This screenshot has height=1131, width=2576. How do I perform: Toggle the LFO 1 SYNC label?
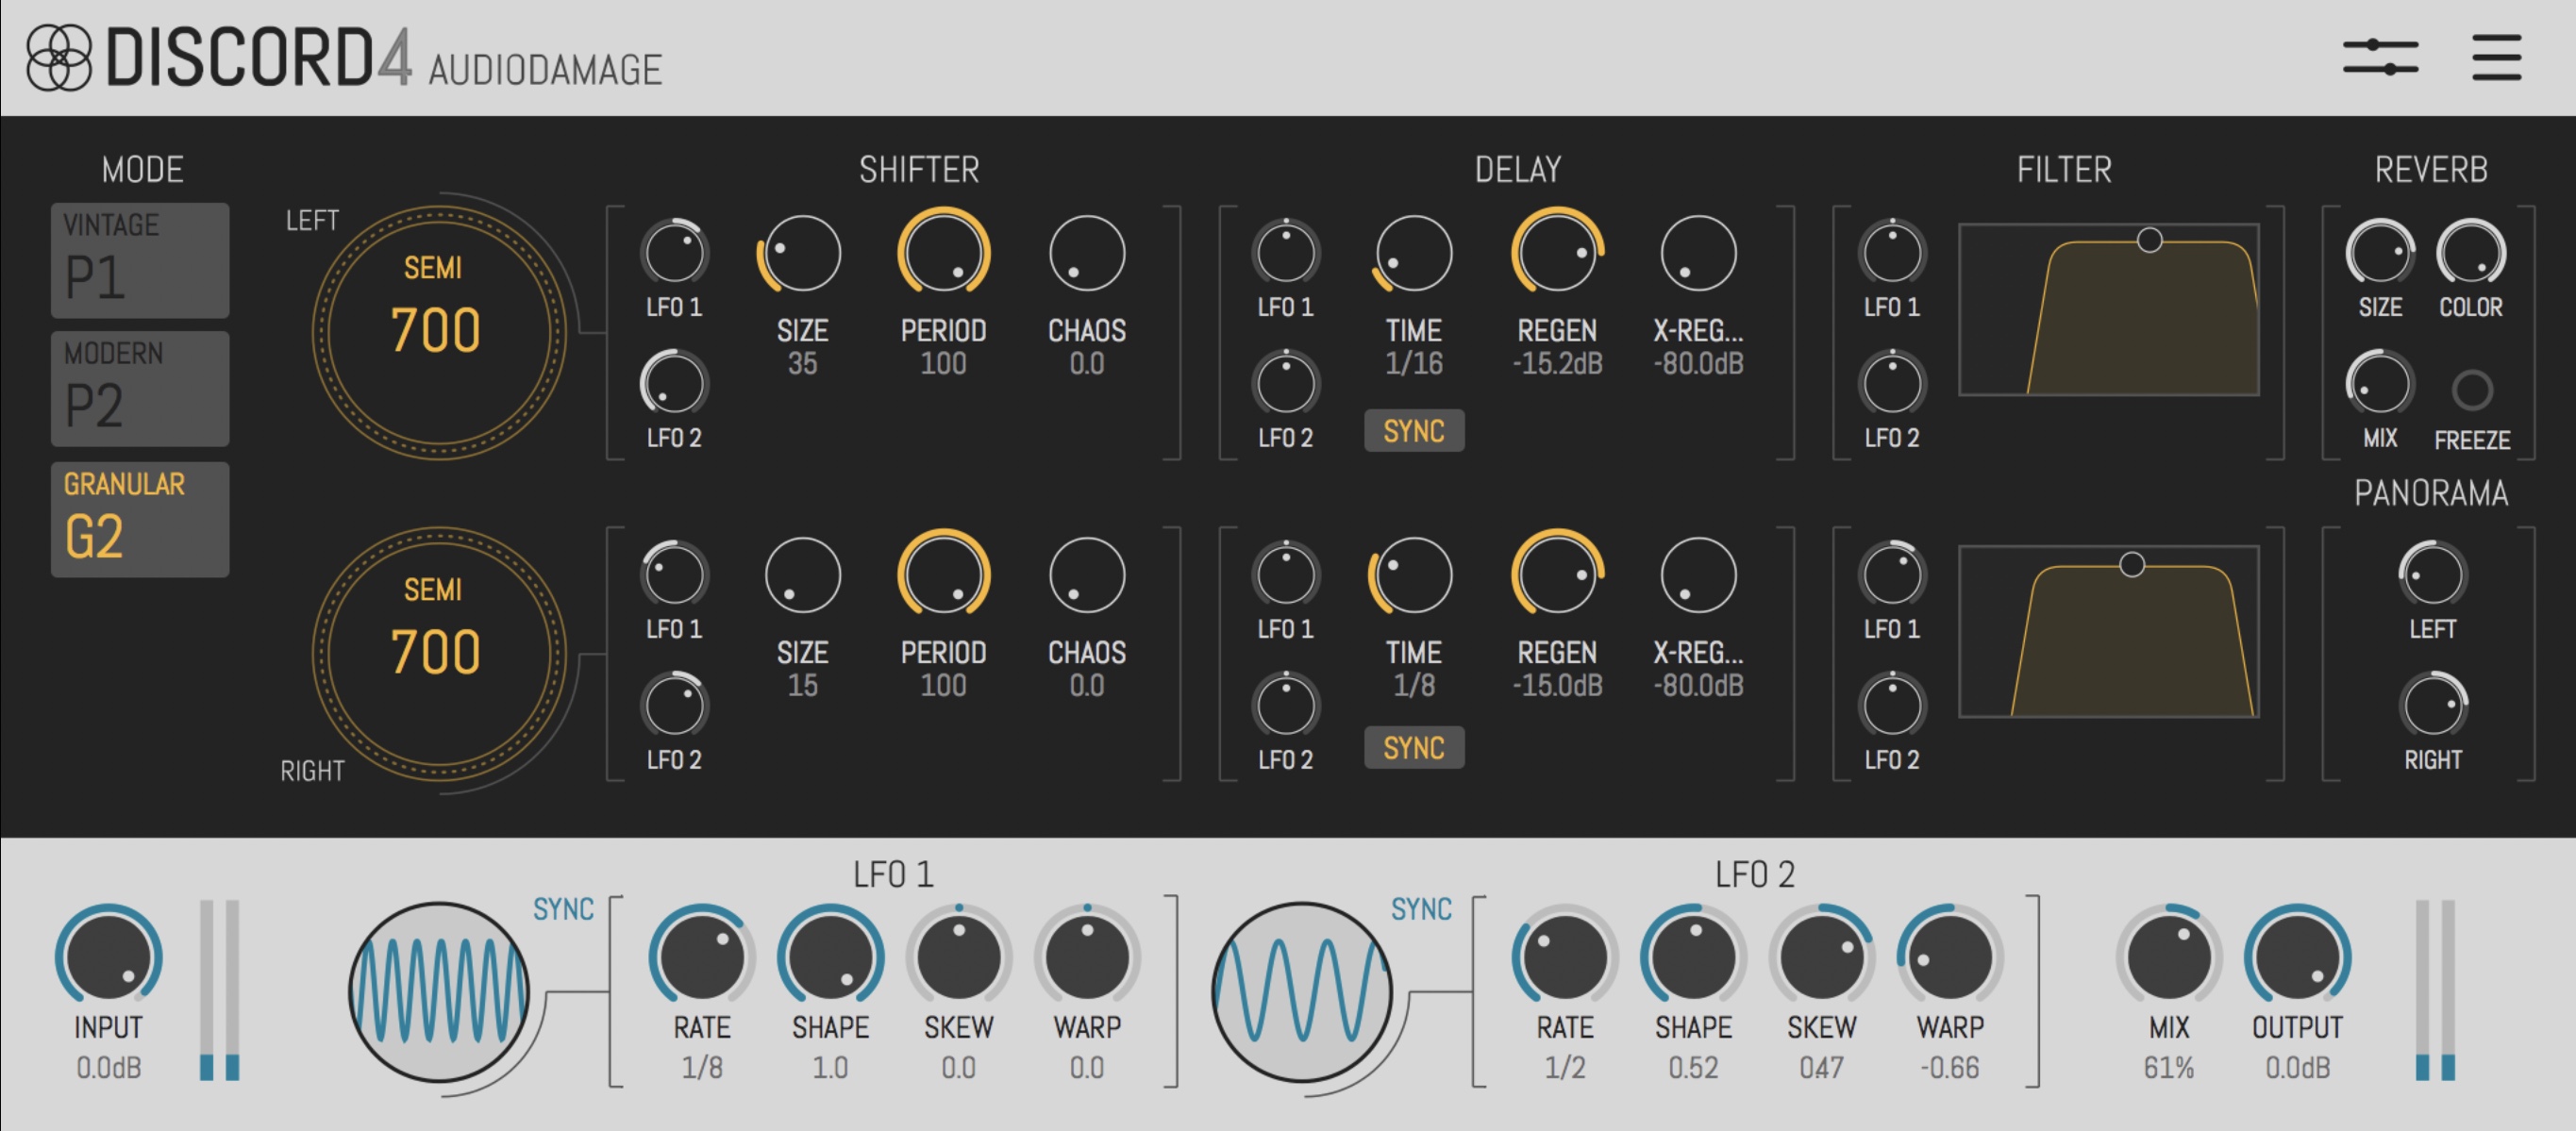point(563,909)
